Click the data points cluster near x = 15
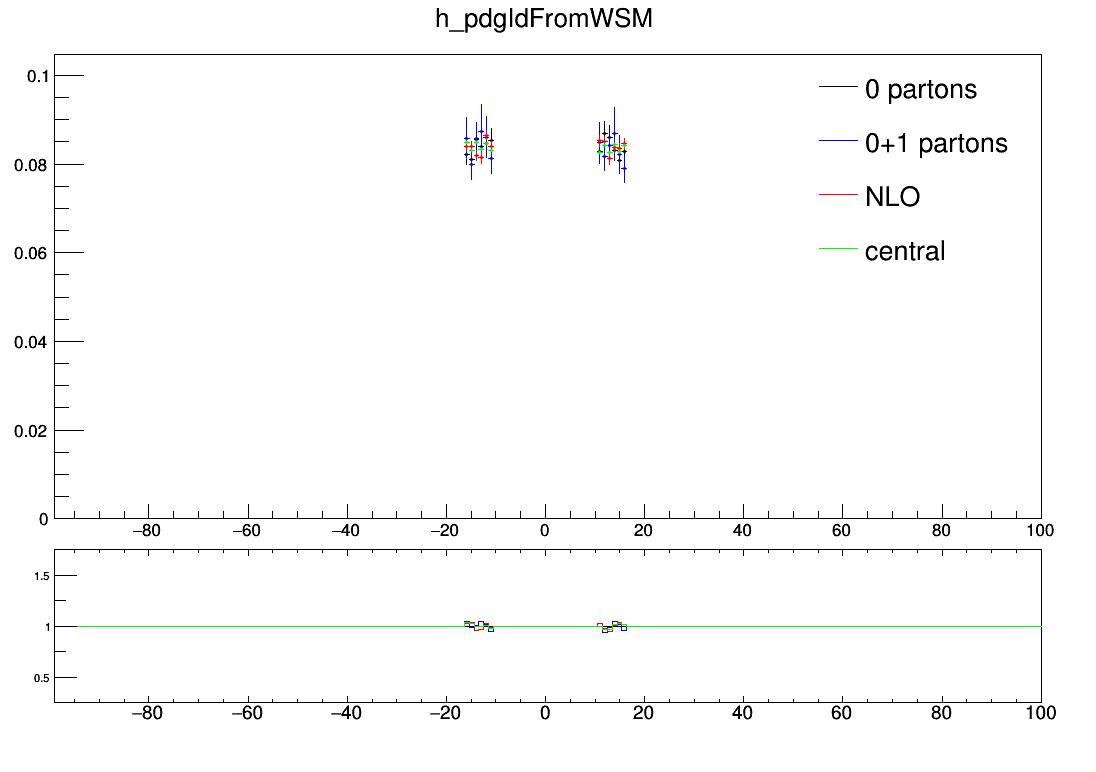1096x772 pixels. click(x=612, y=145)
